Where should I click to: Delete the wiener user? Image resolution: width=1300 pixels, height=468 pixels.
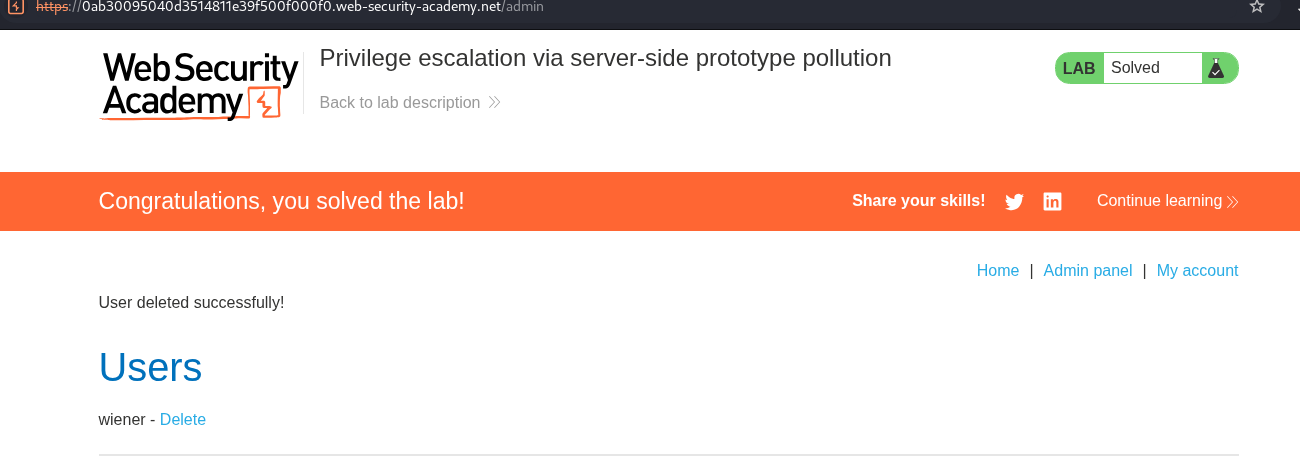[x=183, y=420]
